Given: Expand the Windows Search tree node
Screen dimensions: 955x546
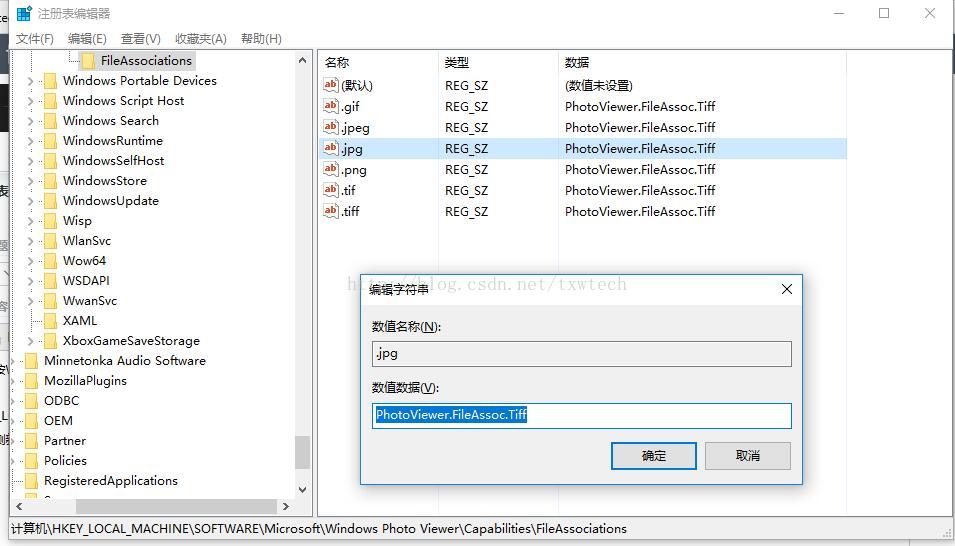Looking at the screenshot, I should tap(30, 121).
